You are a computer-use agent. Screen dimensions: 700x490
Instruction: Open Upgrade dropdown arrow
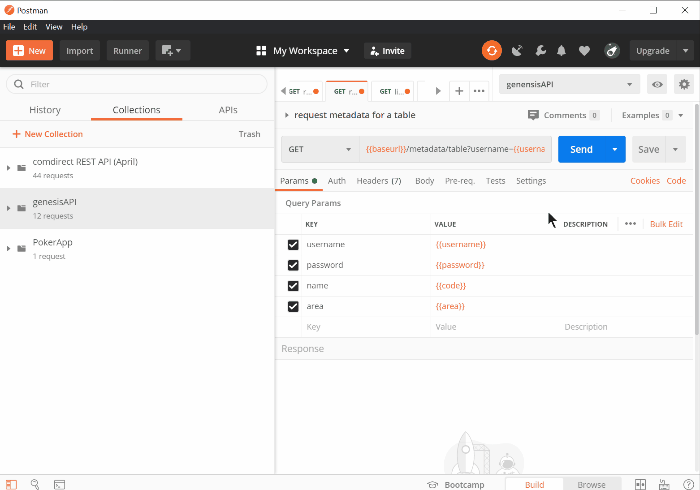tap(685, 50)
